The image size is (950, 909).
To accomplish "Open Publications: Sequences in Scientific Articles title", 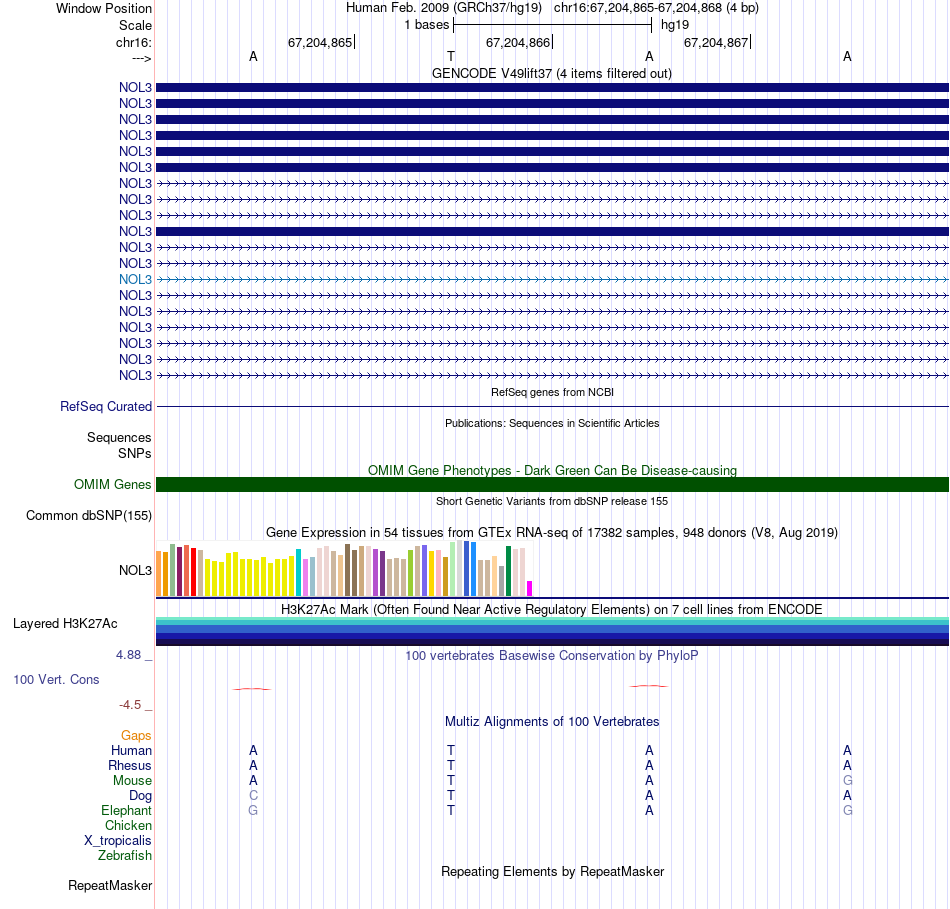I will [x=552, y=423].
